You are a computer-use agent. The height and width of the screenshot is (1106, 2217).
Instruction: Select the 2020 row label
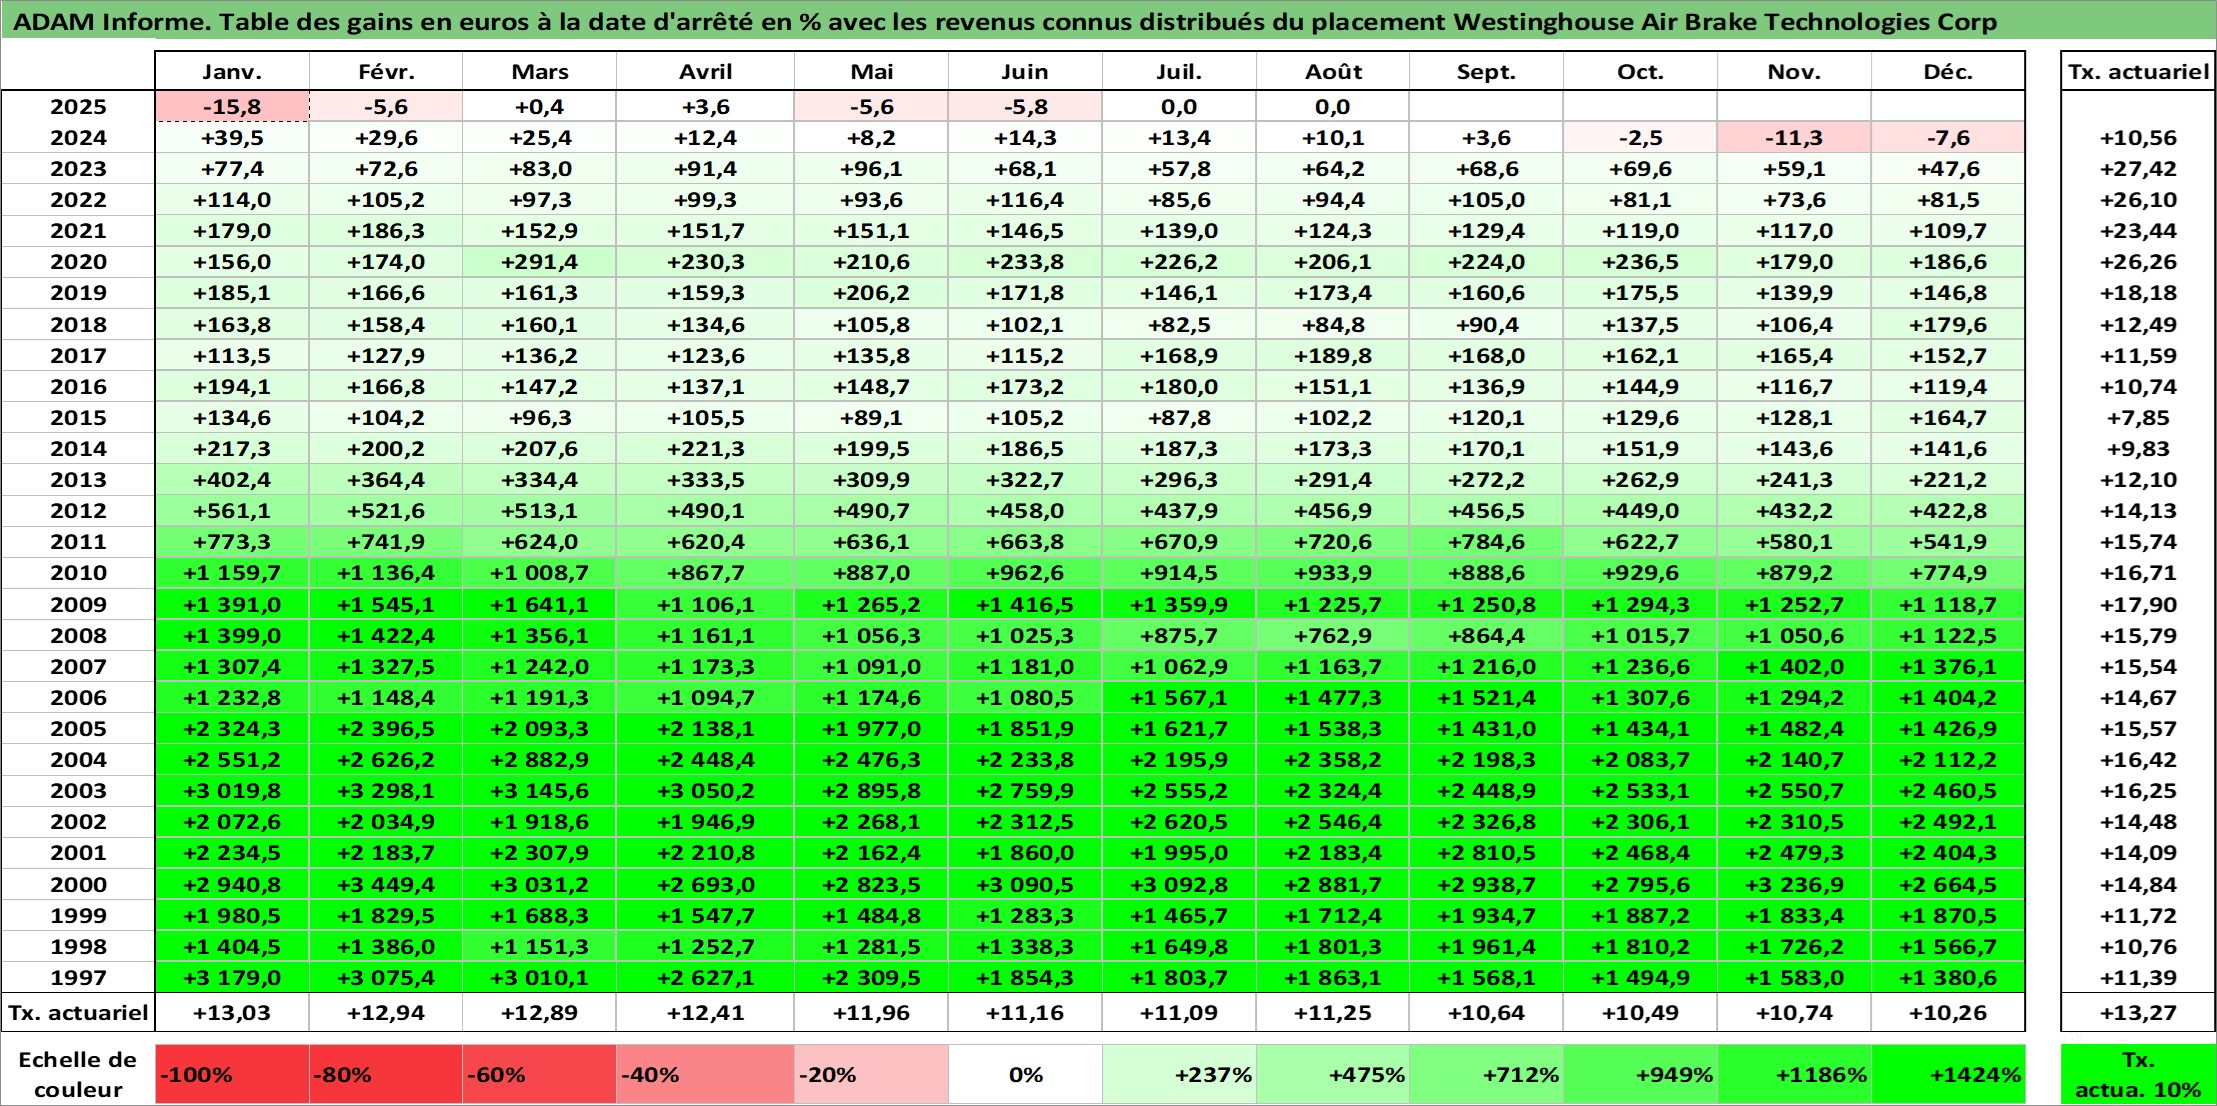[78, 262]
